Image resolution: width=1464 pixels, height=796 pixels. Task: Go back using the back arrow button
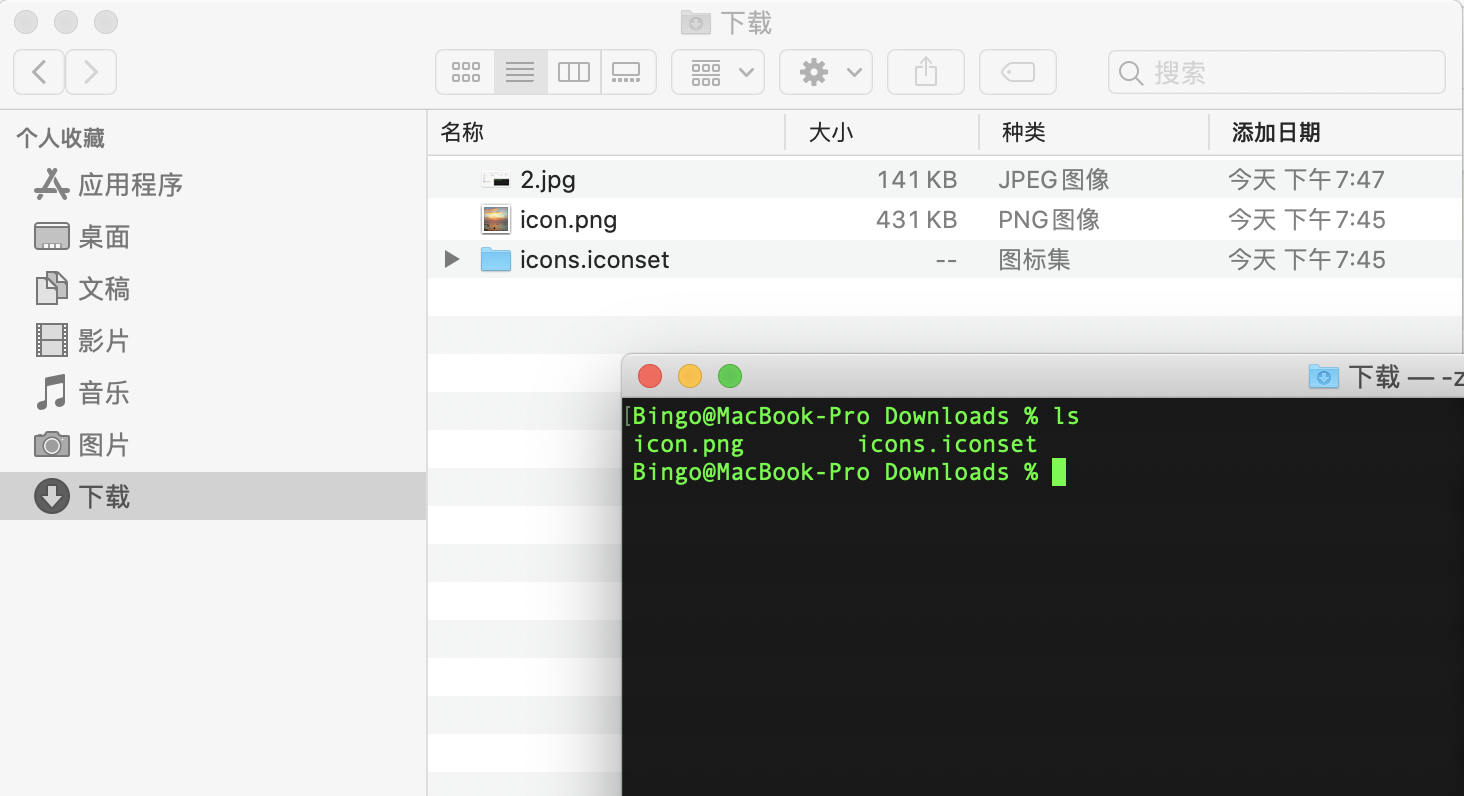(38, 71)
